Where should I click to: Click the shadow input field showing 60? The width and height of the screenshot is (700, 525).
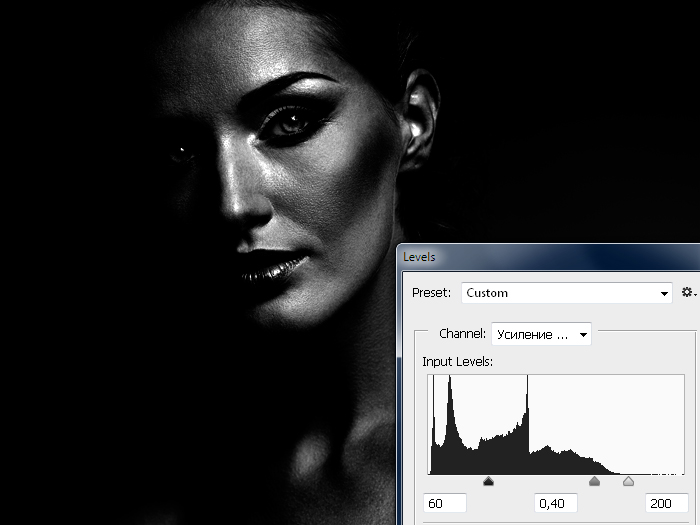point(445,503)
